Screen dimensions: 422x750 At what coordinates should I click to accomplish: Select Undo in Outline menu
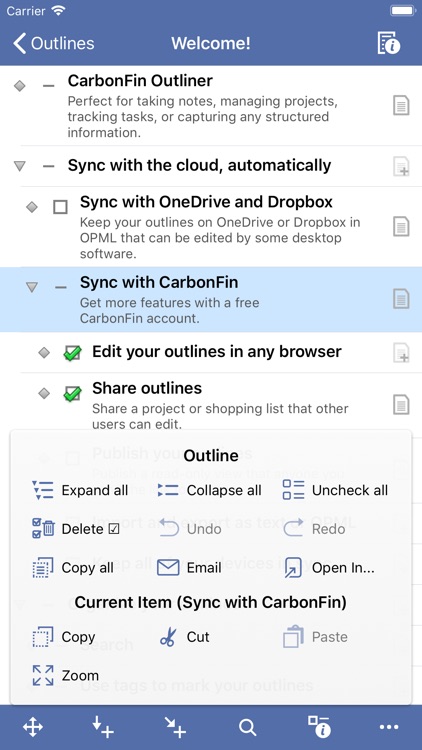(189, 529)
